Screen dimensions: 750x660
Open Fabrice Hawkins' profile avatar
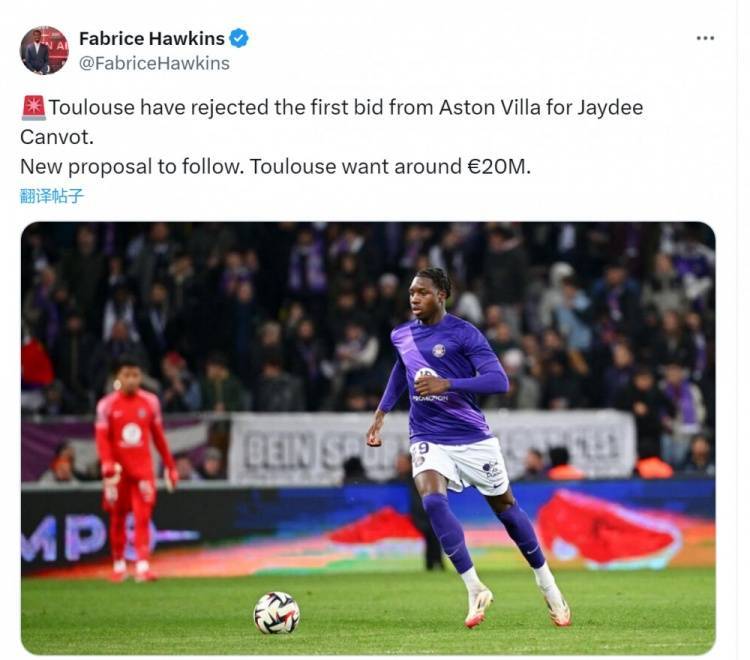click(x=44, y=50)
